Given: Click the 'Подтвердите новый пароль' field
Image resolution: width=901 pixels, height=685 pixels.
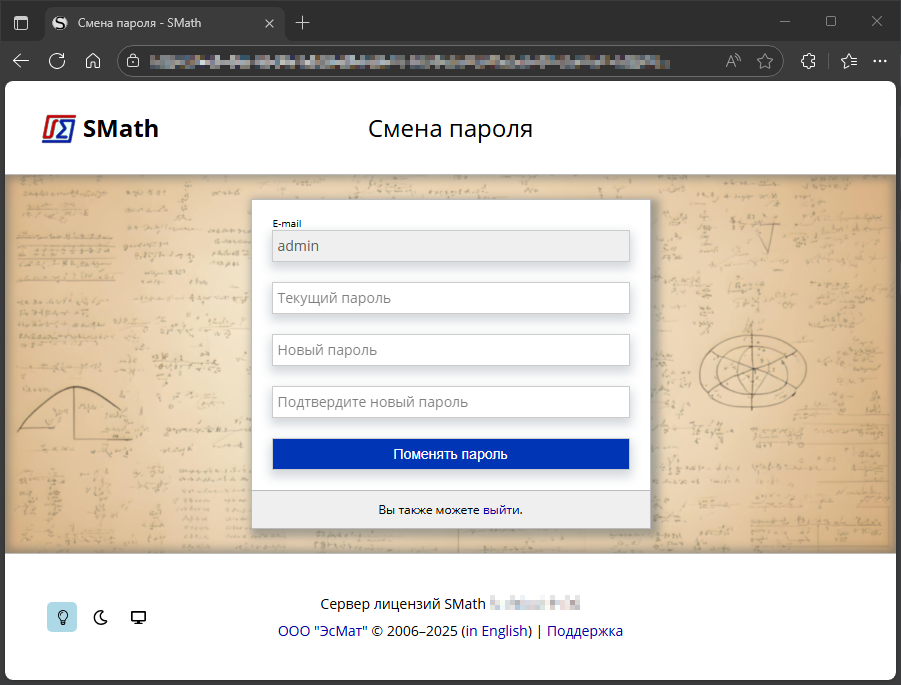Looking at the screenshot, I should coord(450,402).
